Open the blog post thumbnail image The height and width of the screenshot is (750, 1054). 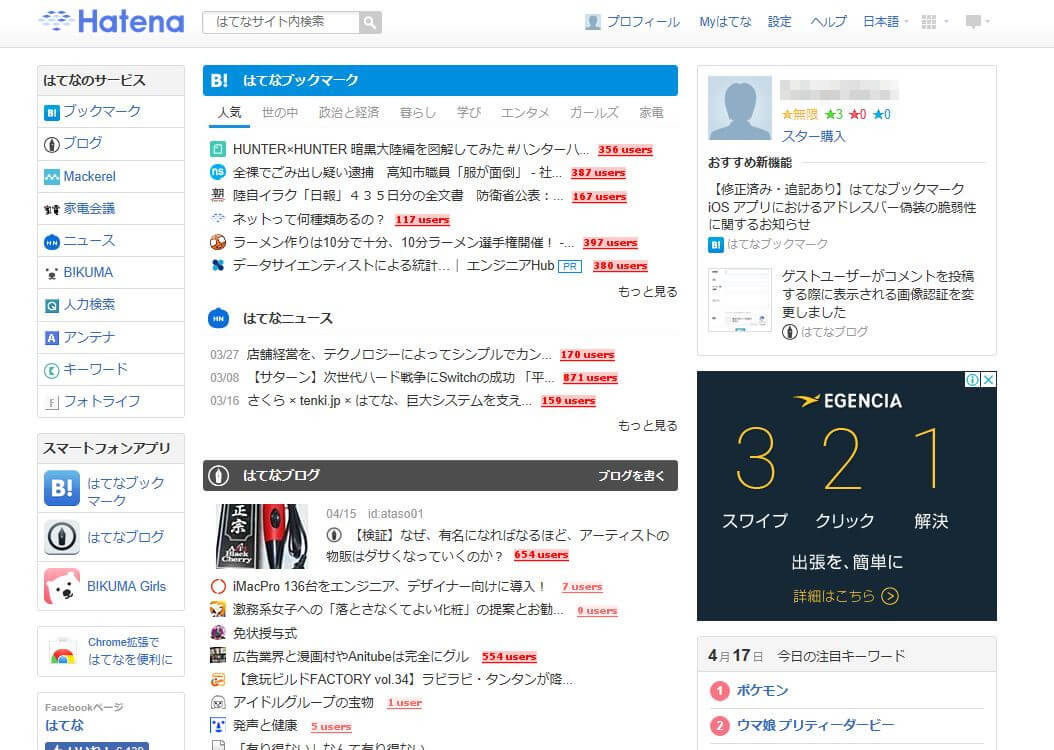tap(262, 536)
